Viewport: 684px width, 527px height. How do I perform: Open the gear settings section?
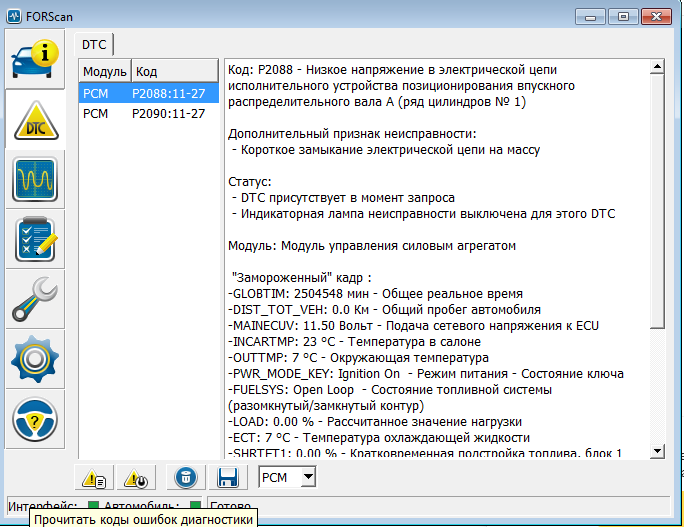35,359
